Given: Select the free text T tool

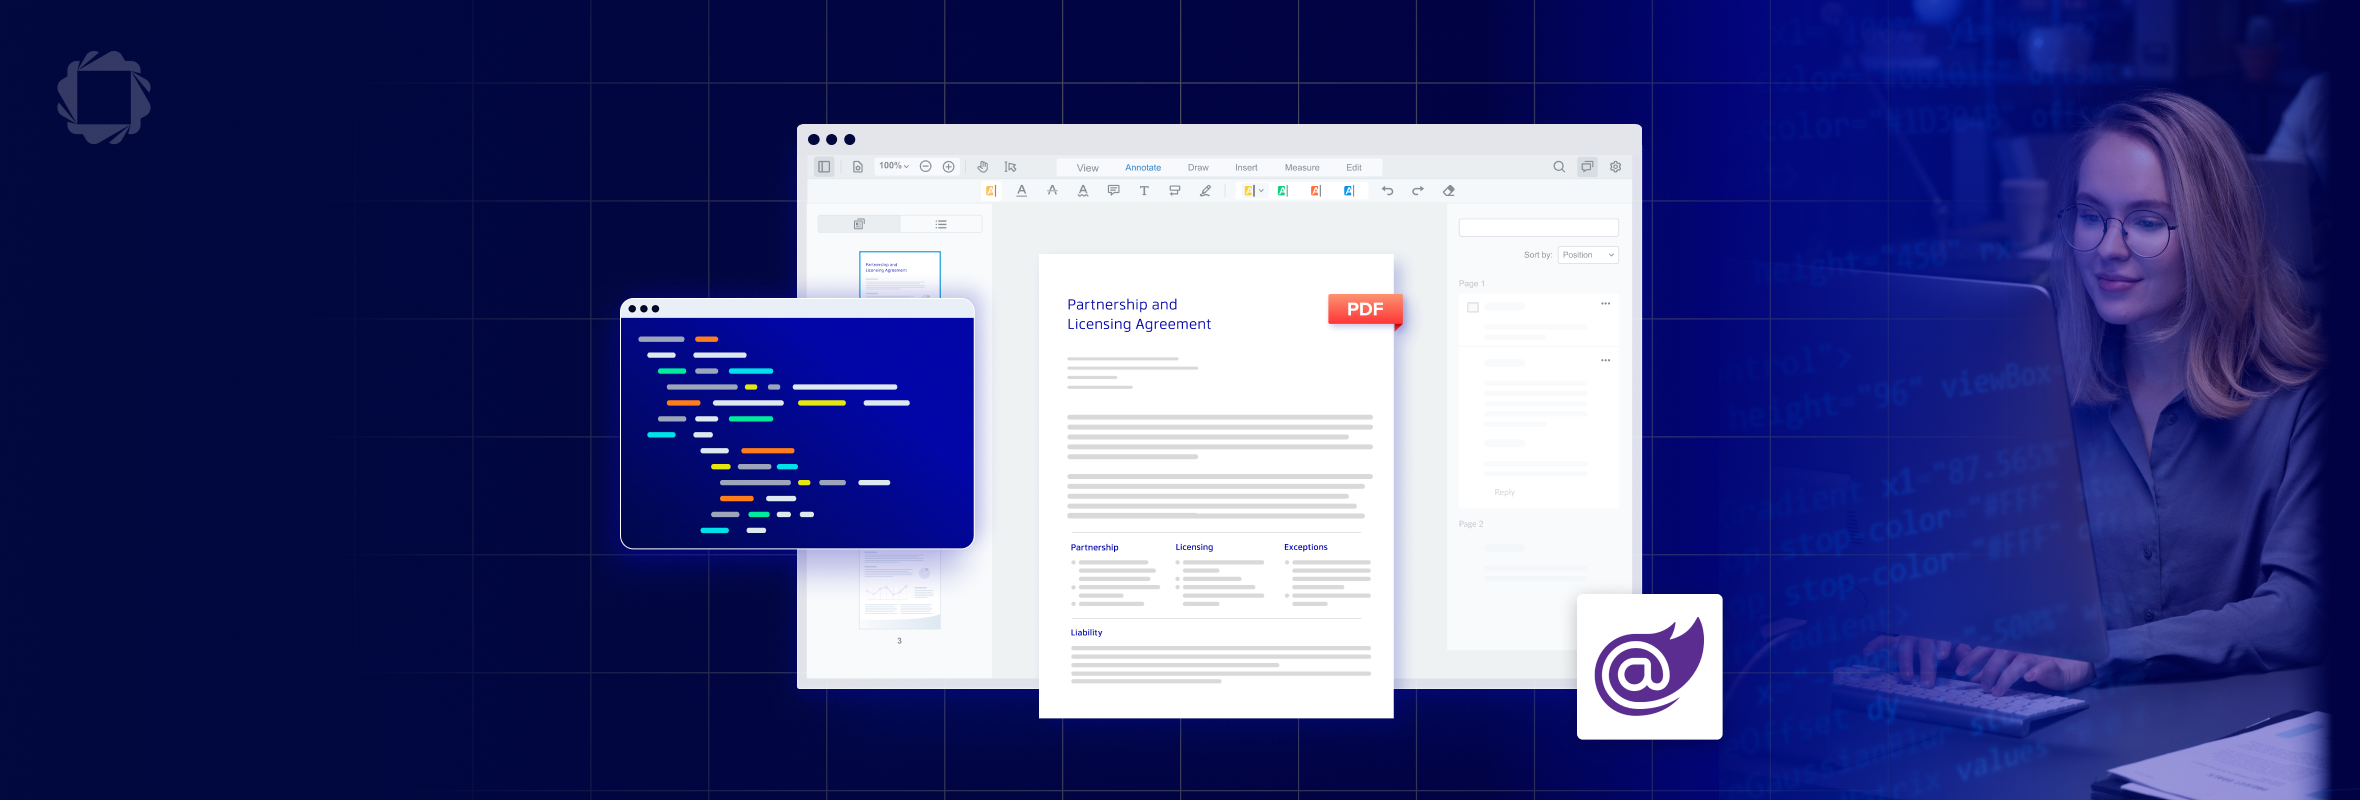Looking at the screenshot, I should (1144, 191).
